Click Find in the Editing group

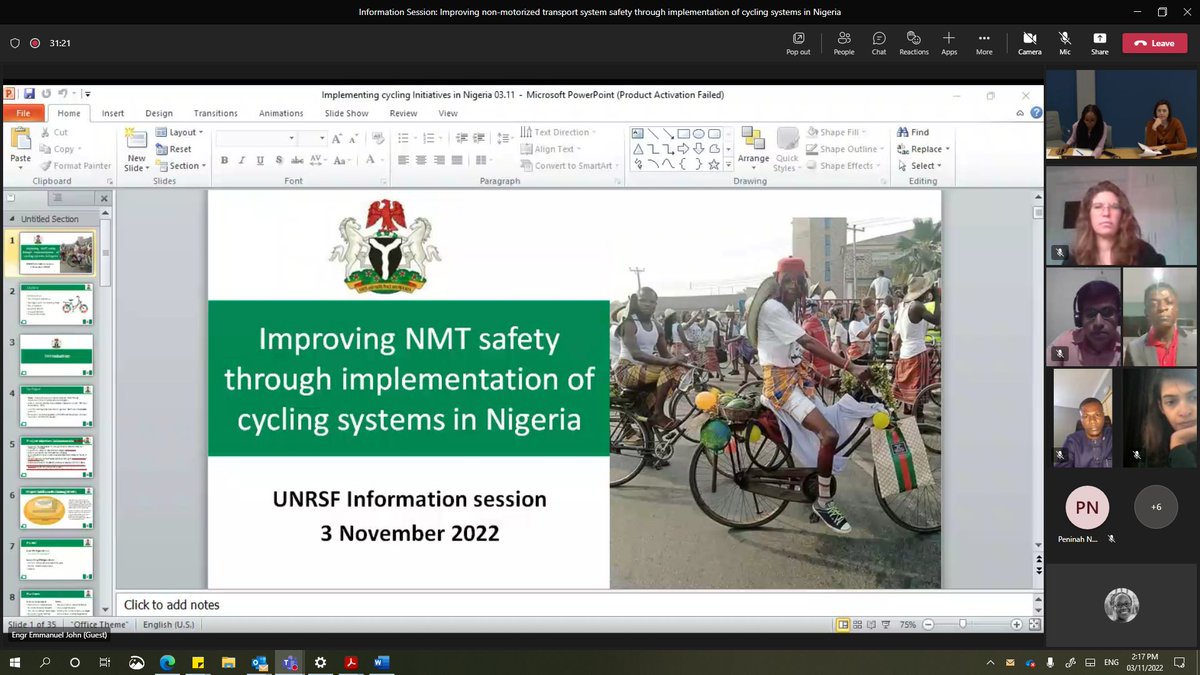pos(913,132)
